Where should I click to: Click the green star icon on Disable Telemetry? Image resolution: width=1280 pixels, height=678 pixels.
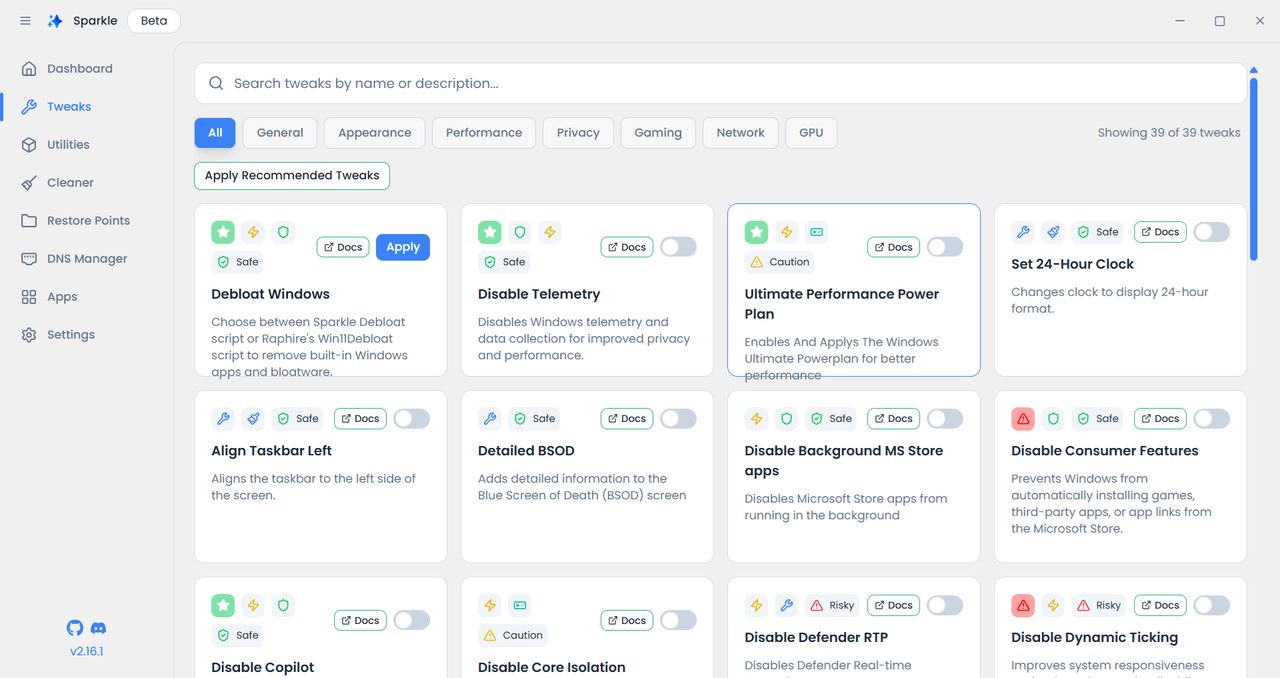coord(490,232)
